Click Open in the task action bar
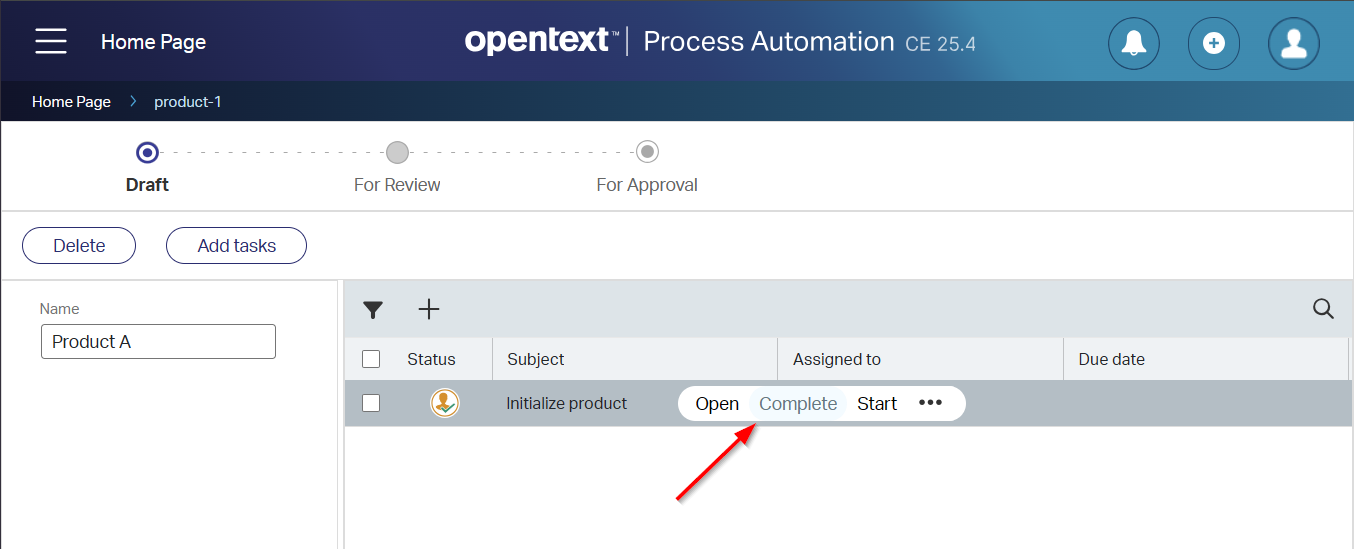The height and width of the screenshot is (549, 1354). pos(717,404)
